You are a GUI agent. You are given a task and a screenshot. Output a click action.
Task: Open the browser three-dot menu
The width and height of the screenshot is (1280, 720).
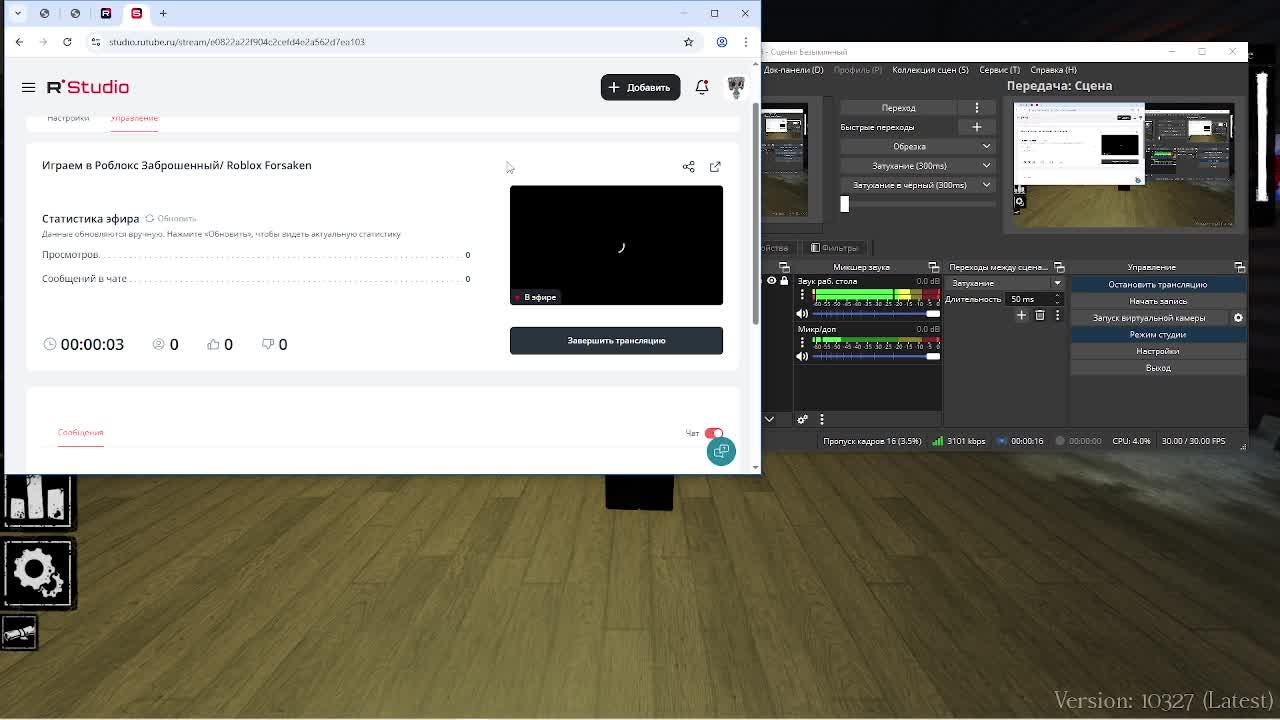coord(745,42)
